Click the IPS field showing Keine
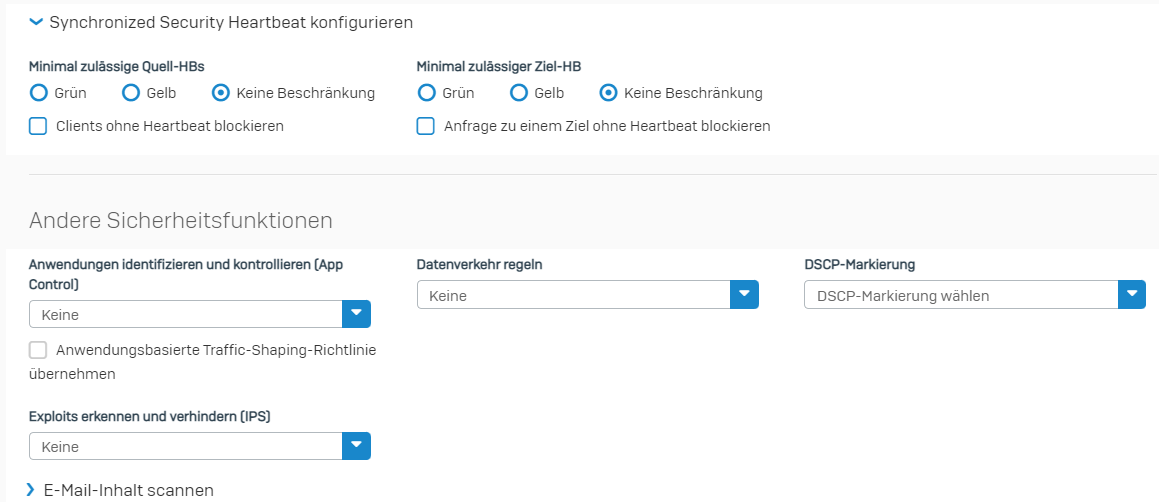Image resolution: width=1159 pixels, height=502 pixels. coord(186,446)
